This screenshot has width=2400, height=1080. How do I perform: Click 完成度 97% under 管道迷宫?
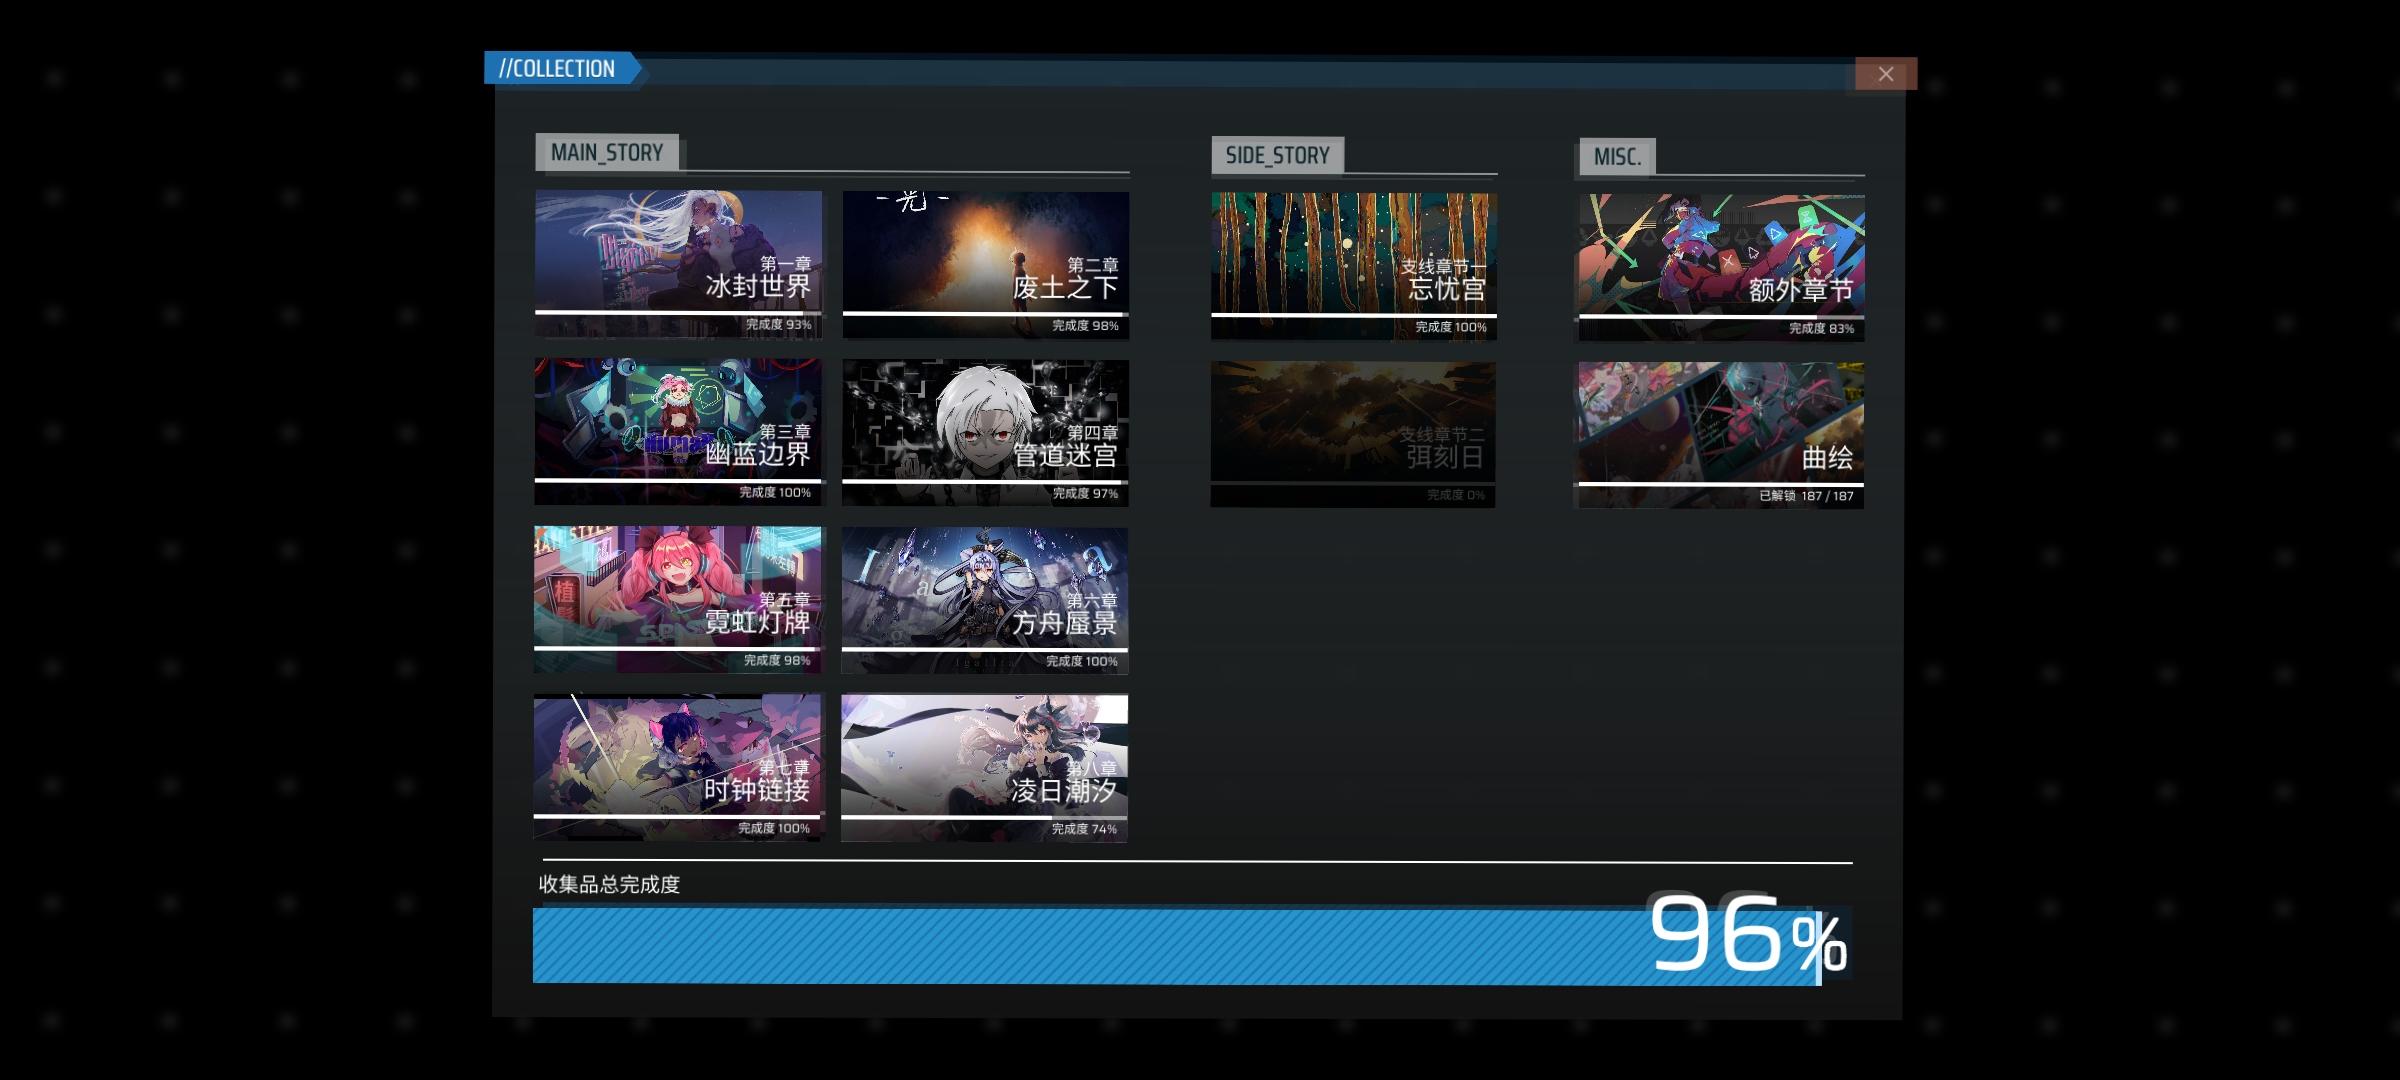tap(1085, 493)
